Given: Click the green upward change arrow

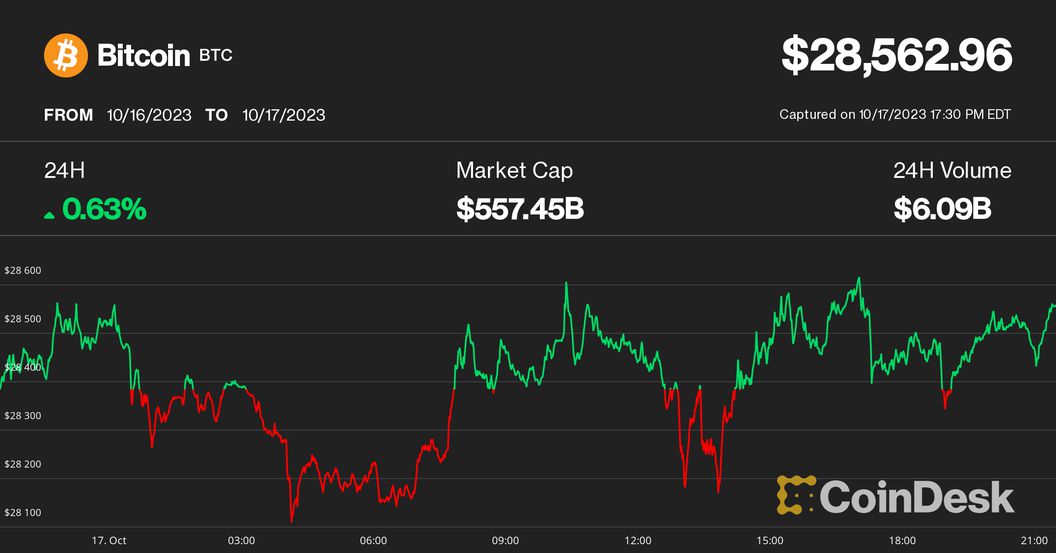Looking at the screenshot, I should (50, 211).
